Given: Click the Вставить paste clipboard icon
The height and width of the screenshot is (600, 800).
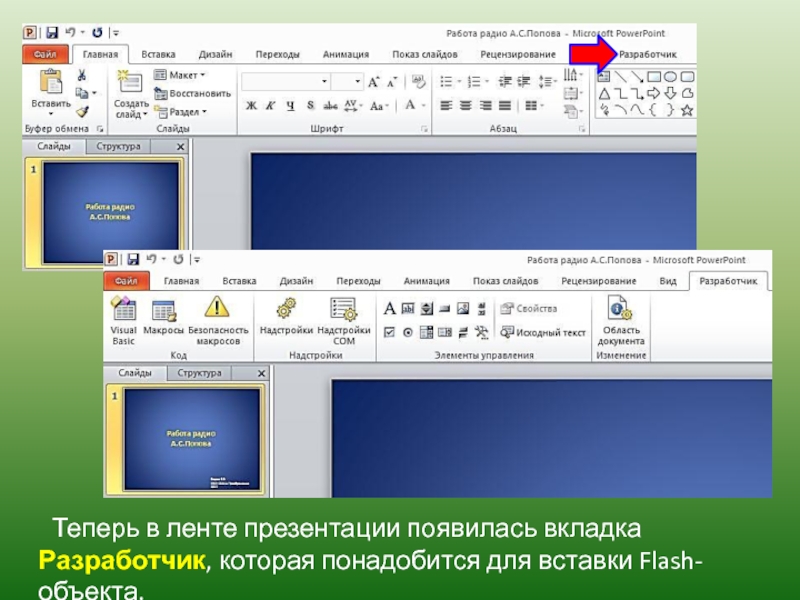Looking at the screenshot, I should [51, 82].
